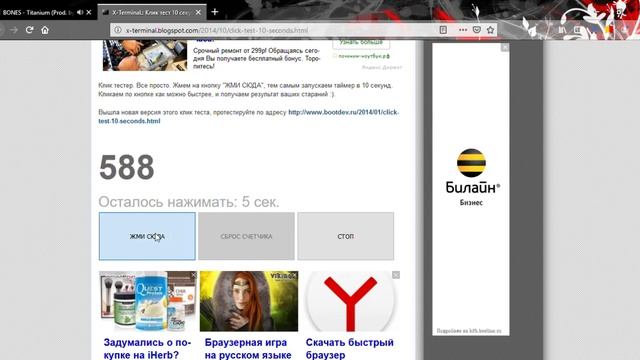Close the Yandex browser ad with its X

tap(396, 275)
